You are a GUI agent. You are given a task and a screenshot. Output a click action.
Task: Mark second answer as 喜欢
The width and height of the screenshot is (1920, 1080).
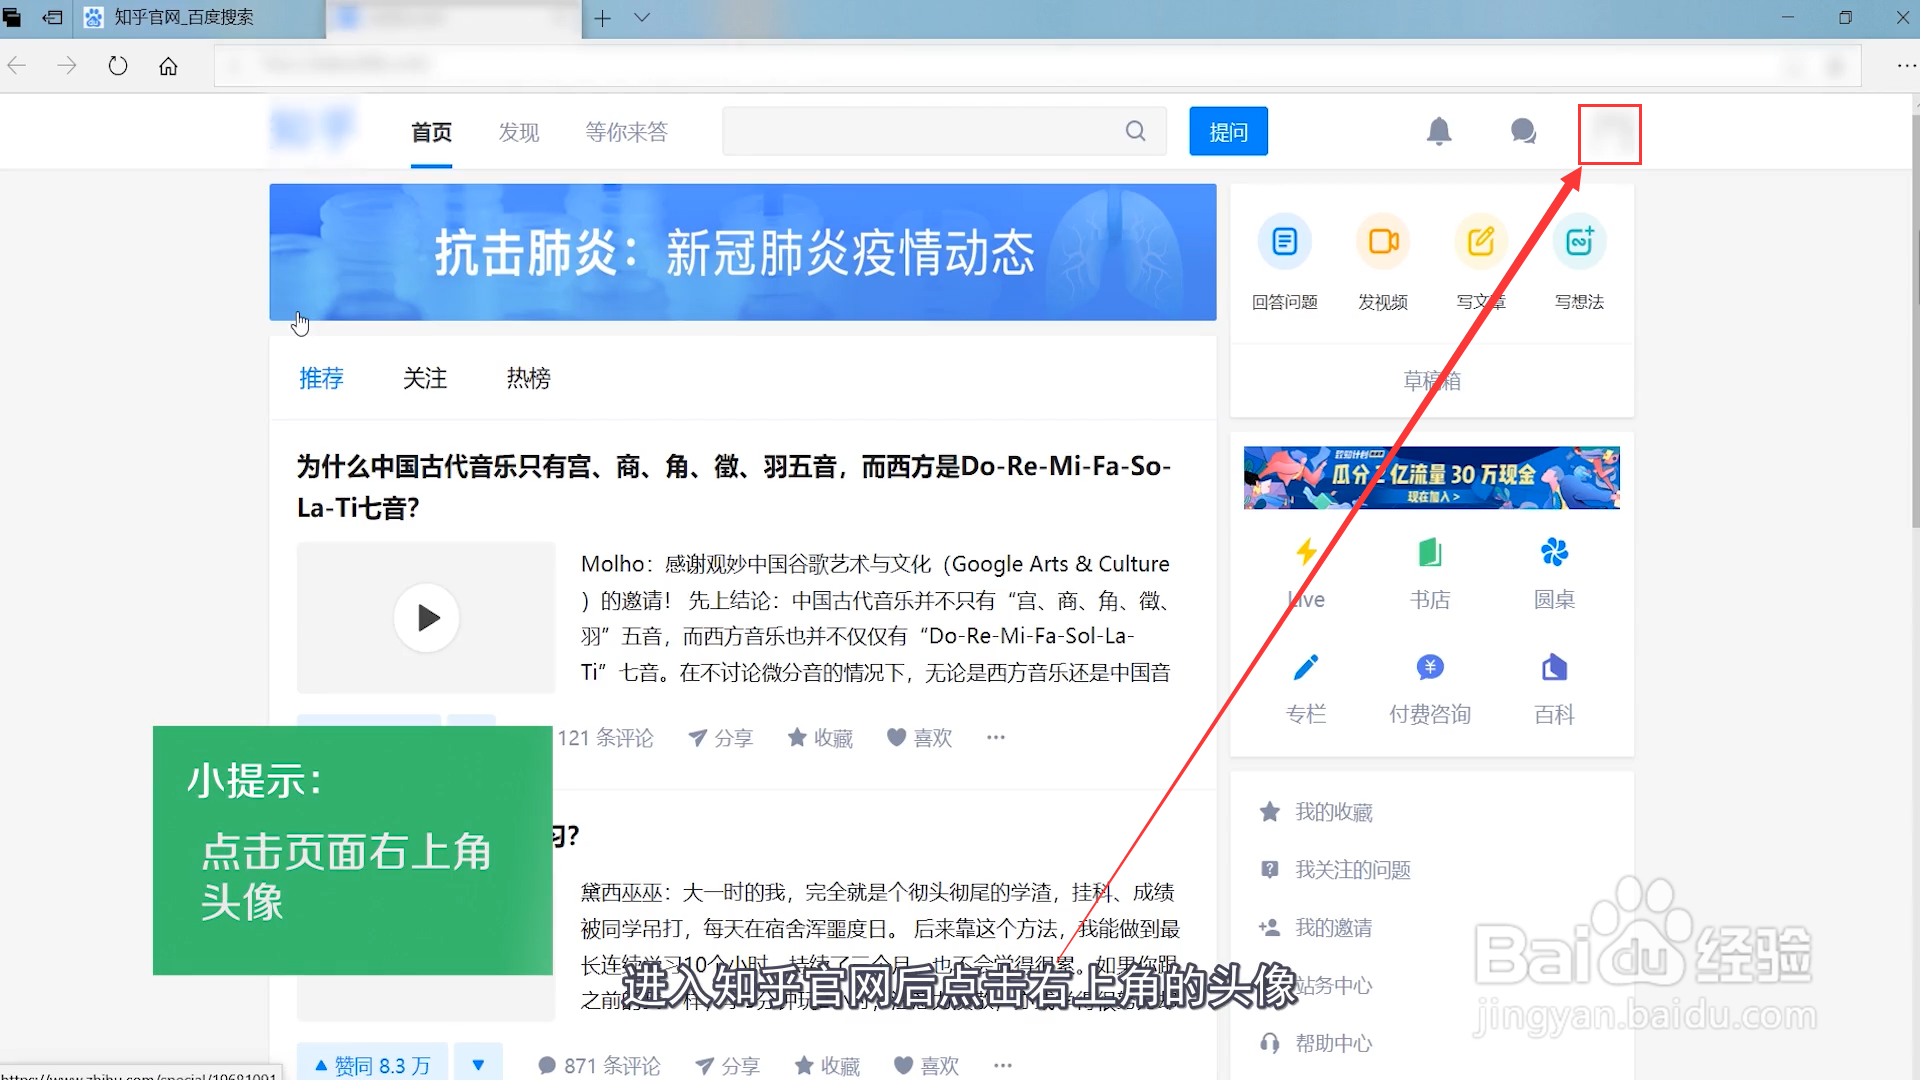(926, 1066)
